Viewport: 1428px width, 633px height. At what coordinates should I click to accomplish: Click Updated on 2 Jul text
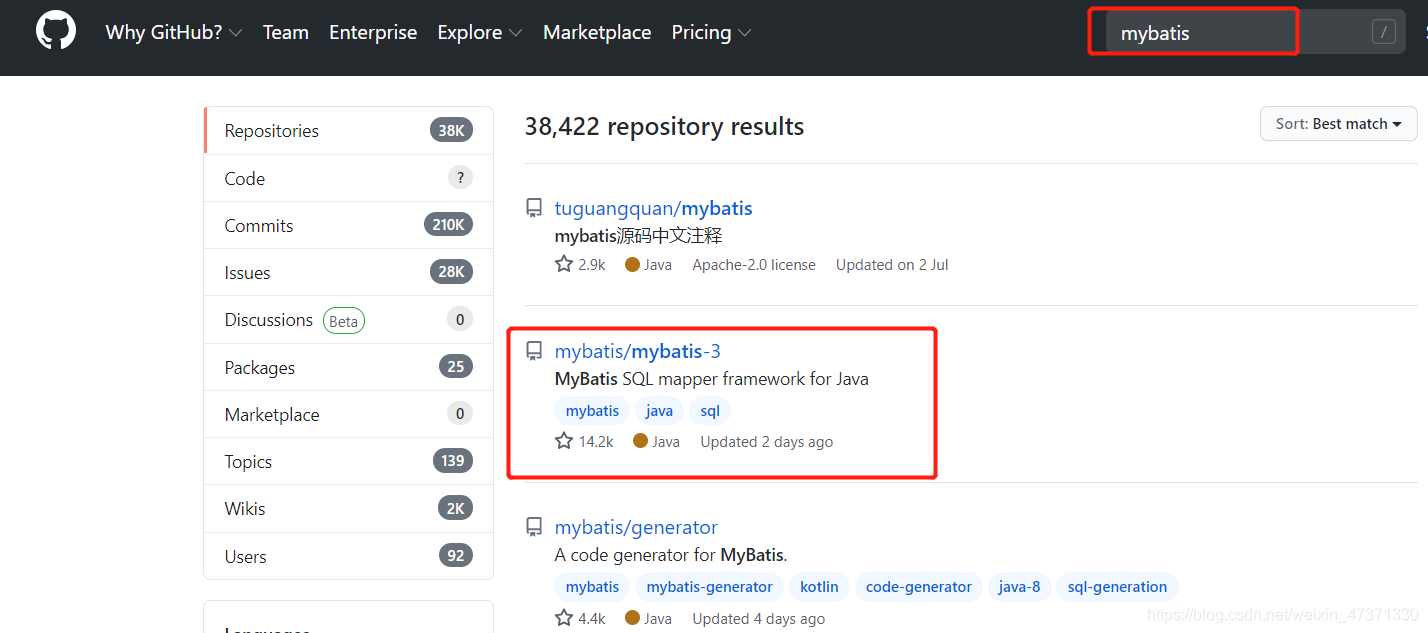(892, 265)
